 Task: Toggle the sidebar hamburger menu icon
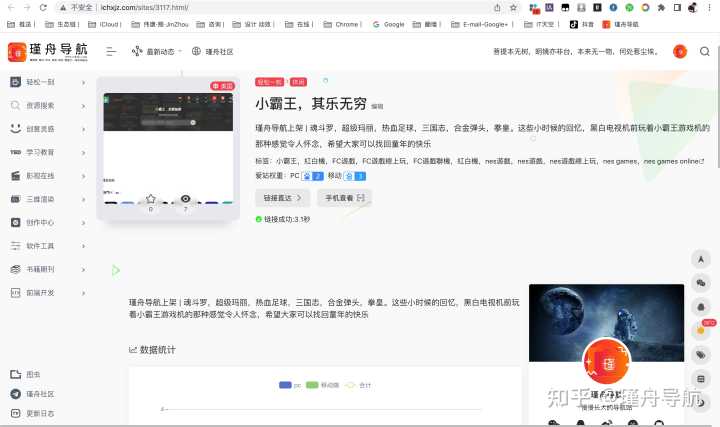(x=111, y=51)
